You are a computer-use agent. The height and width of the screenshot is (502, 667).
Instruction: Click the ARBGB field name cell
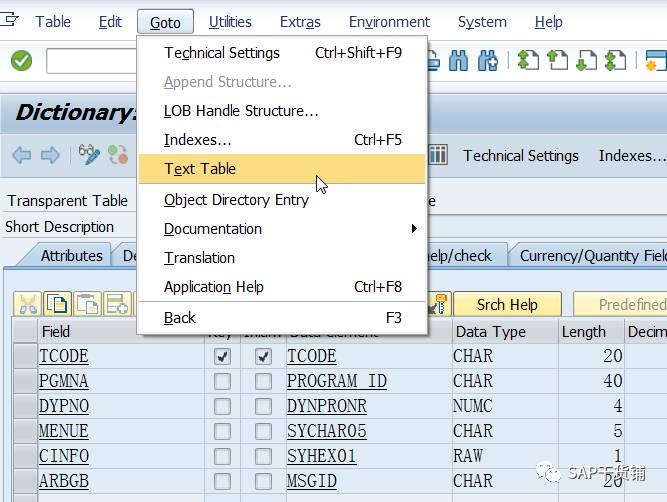click(121, 482)
